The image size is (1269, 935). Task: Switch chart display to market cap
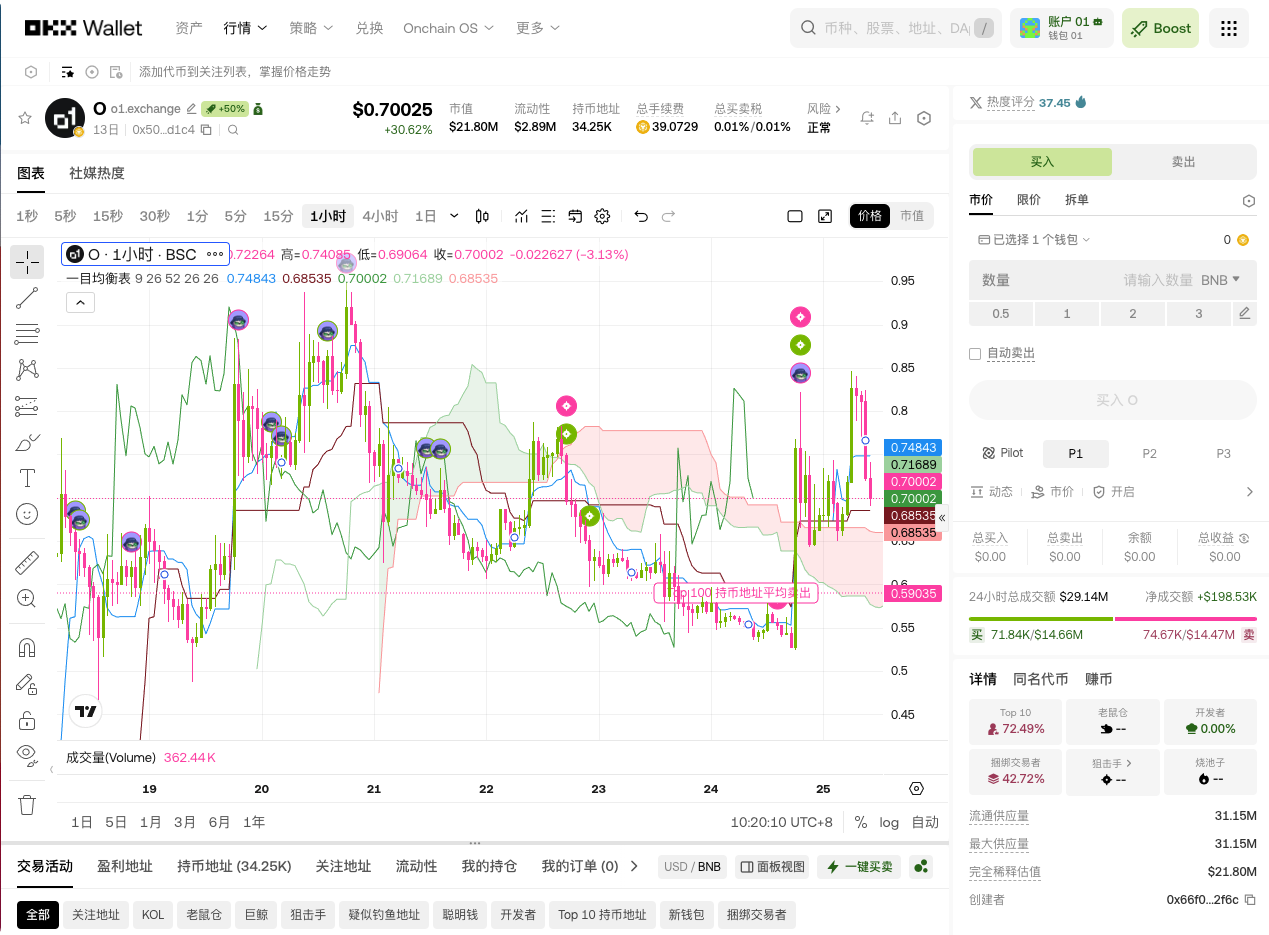pos(912,216)
